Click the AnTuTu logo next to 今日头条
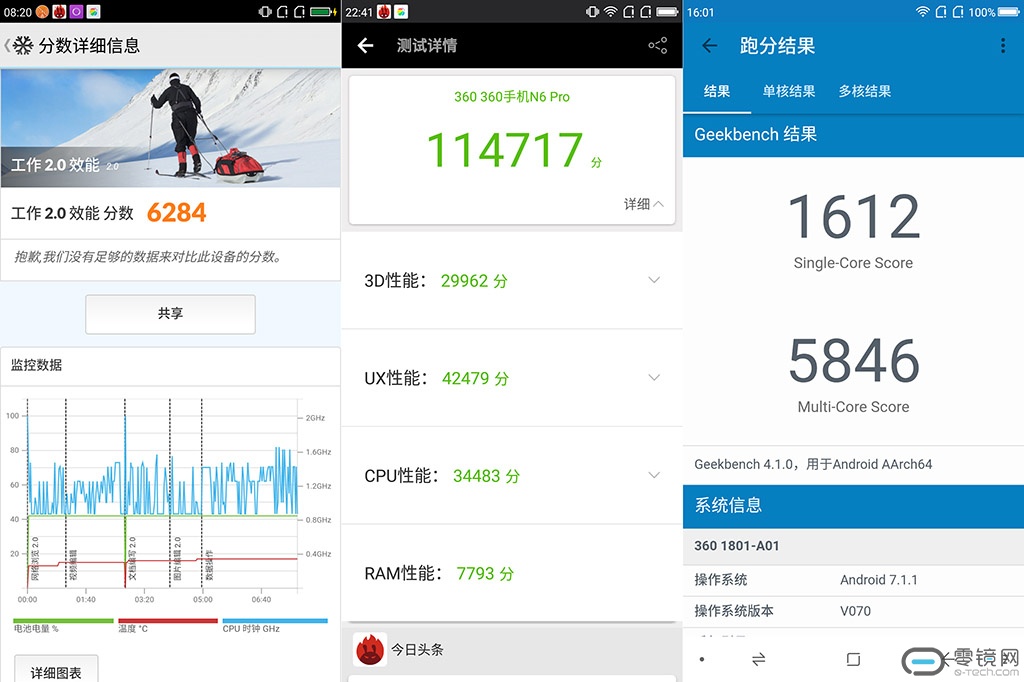 click(370, 650)
